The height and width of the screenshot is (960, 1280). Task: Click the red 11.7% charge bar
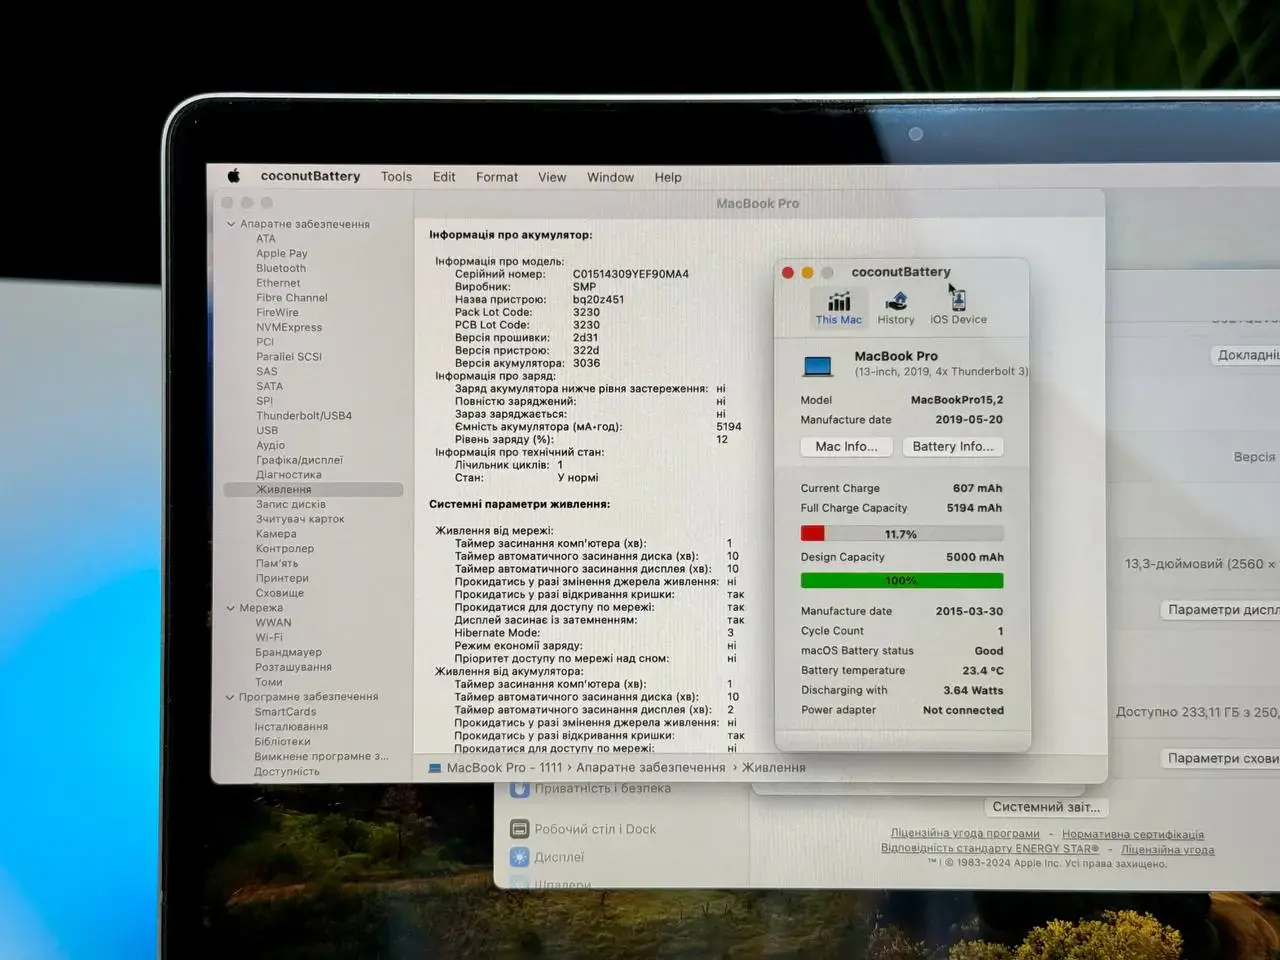coord(902,534)
